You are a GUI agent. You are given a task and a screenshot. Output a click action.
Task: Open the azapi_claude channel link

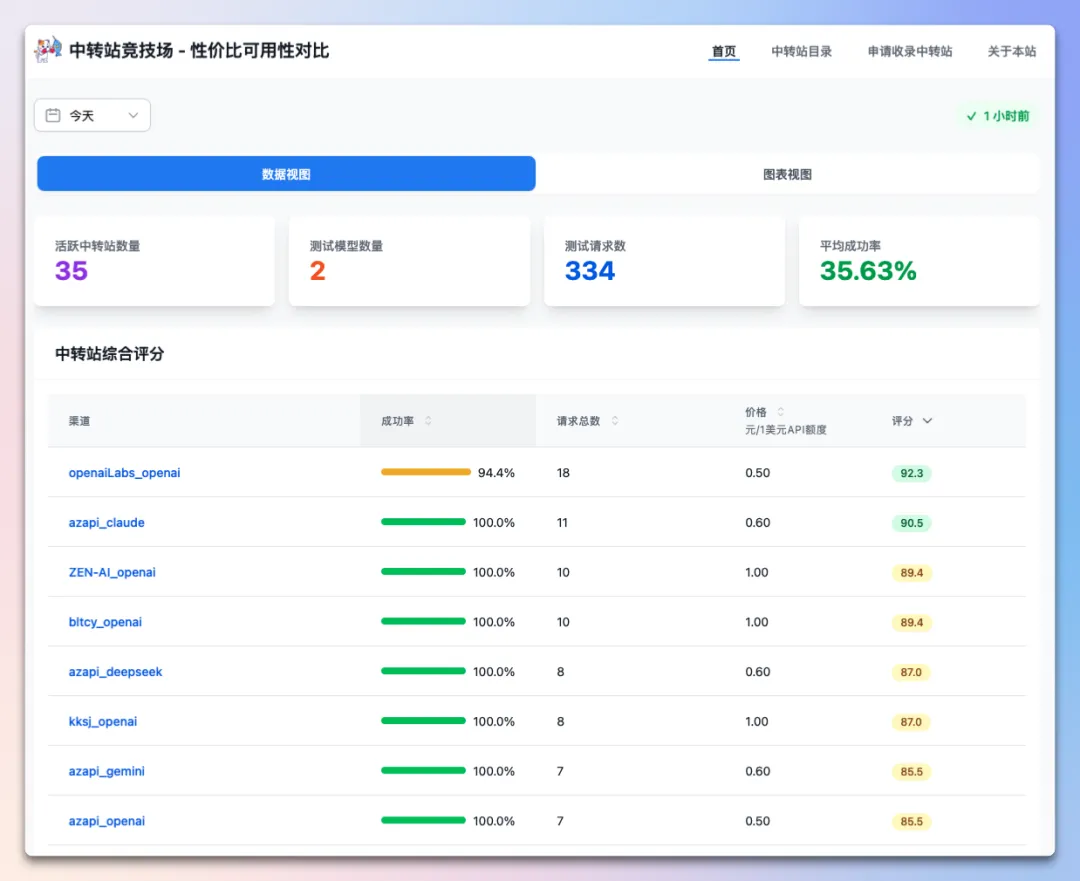tap(106, 522)
